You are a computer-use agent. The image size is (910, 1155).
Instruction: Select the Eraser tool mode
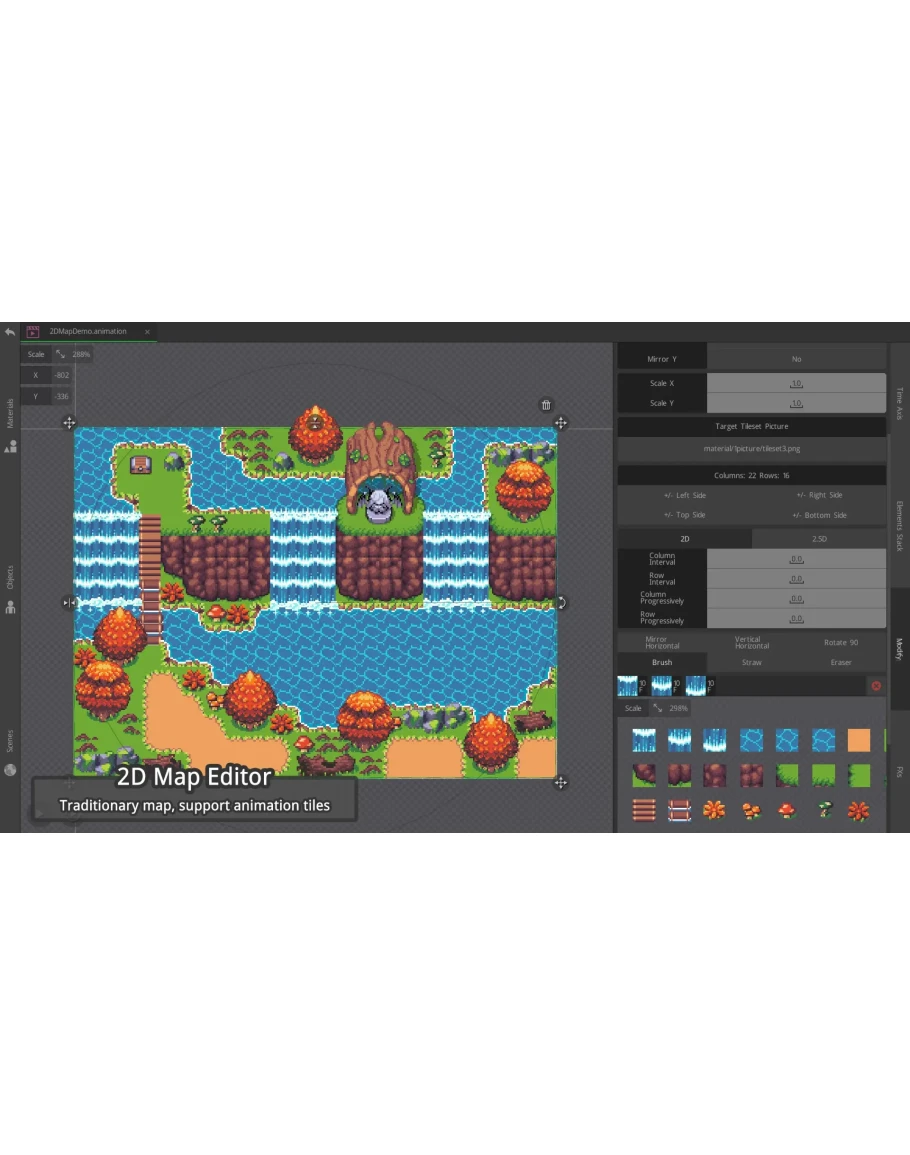[x=841, y=663]
